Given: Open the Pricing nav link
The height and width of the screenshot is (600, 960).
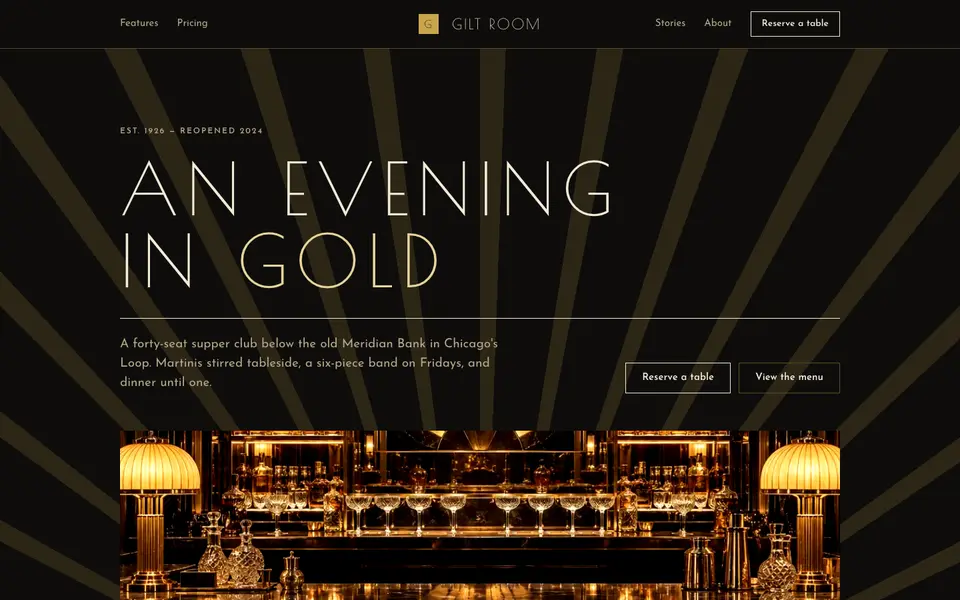Looking at the screenshot, I should [x=192, y=23].
